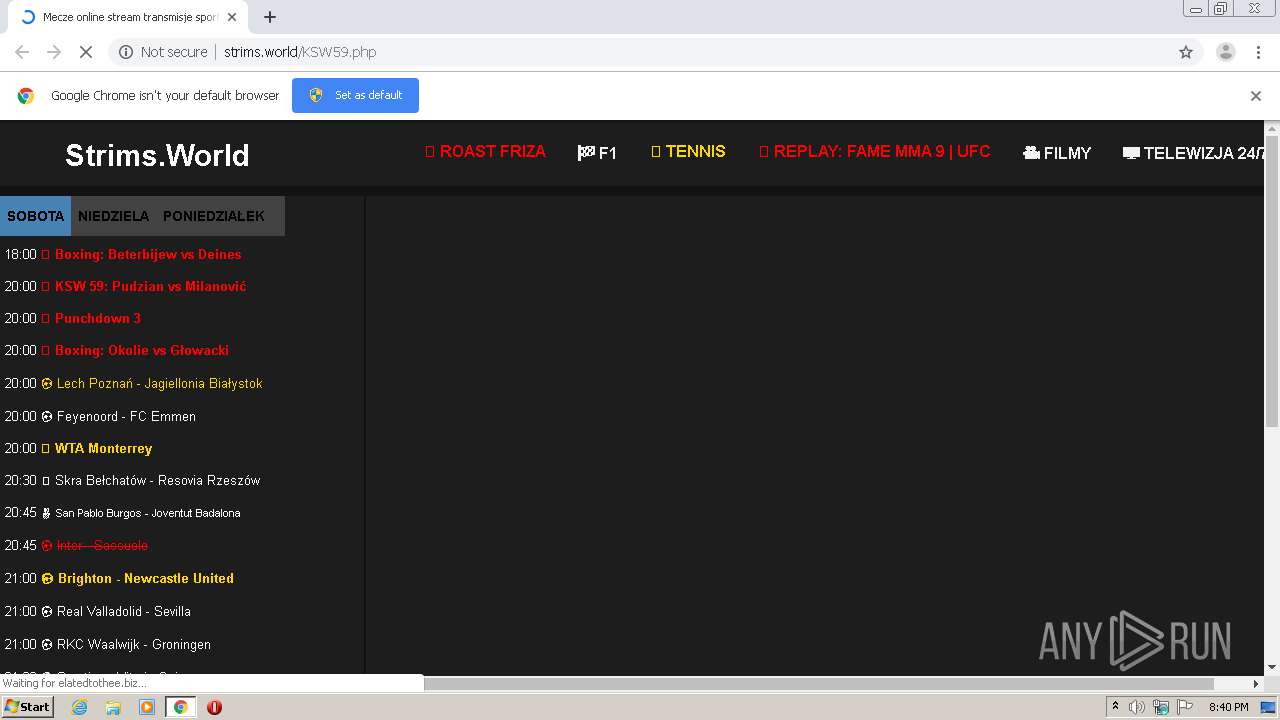Click the 8:40 PM system clock

[x=1229, y=707]
